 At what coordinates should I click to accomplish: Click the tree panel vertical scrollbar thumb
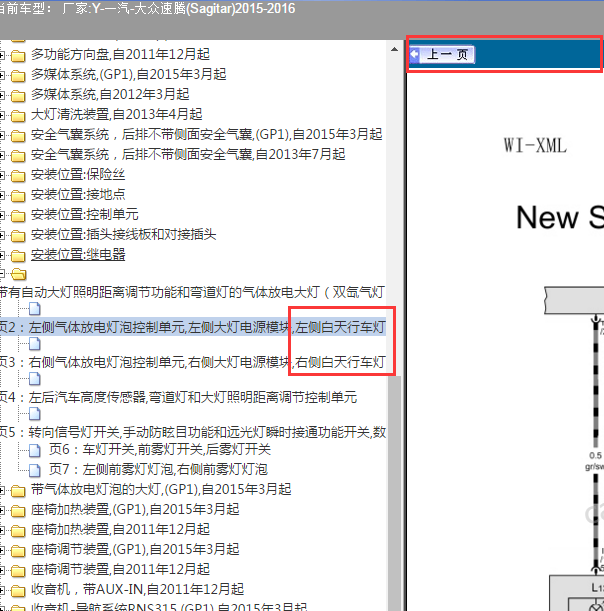(x=394, y=493)
